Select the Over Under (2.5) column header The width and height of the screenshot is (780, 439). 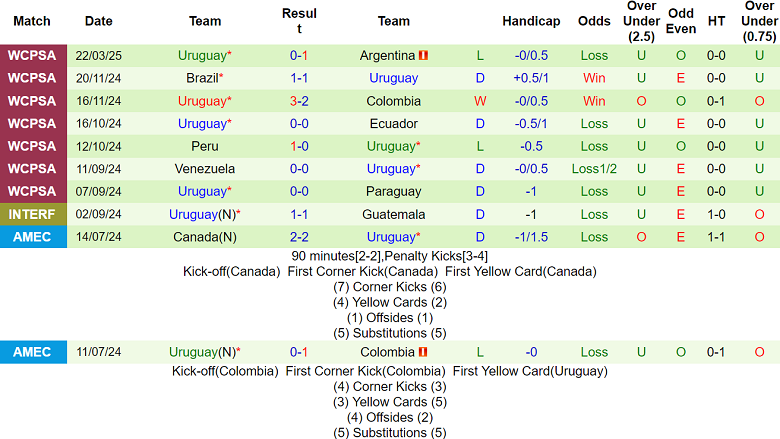pos(641,21)
